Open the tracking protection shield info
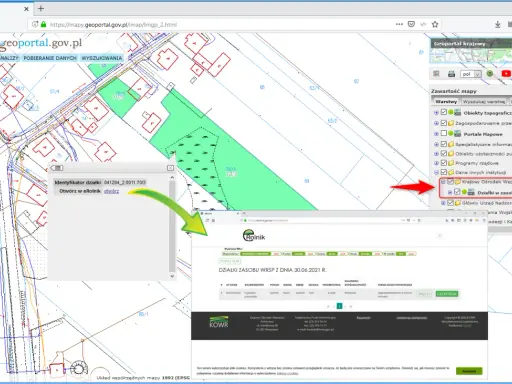This screenshot has height=384, width=512. pos(35,24)
